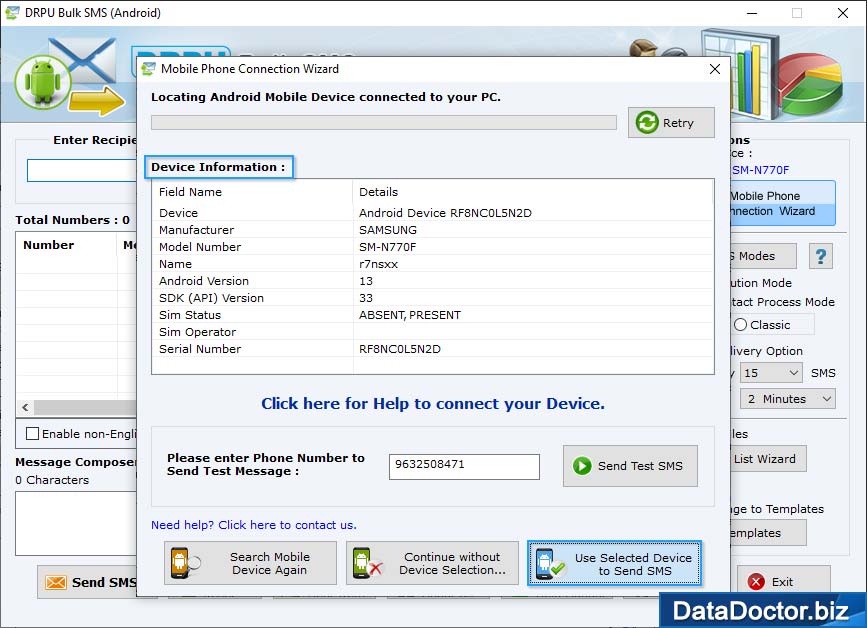The image size is (867, 628).
Task: Select the Serial Number row
Action: (432, 349)
